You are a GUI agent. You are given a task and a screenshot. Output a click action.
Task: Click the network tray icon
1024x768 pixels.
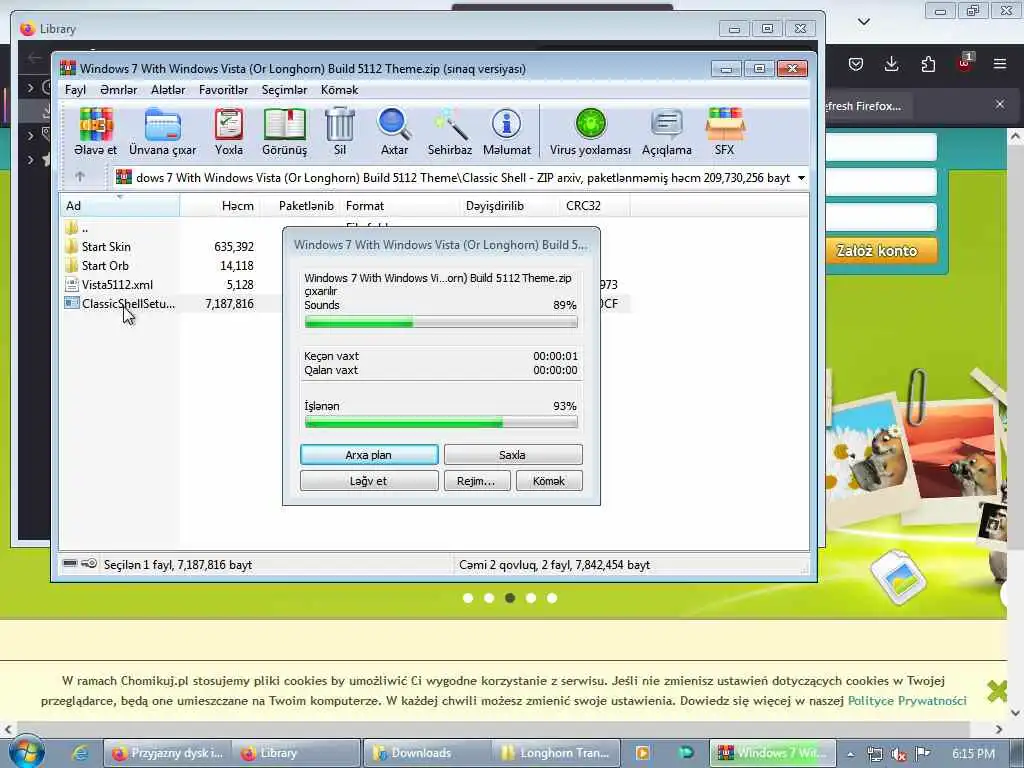click(875, 754)
